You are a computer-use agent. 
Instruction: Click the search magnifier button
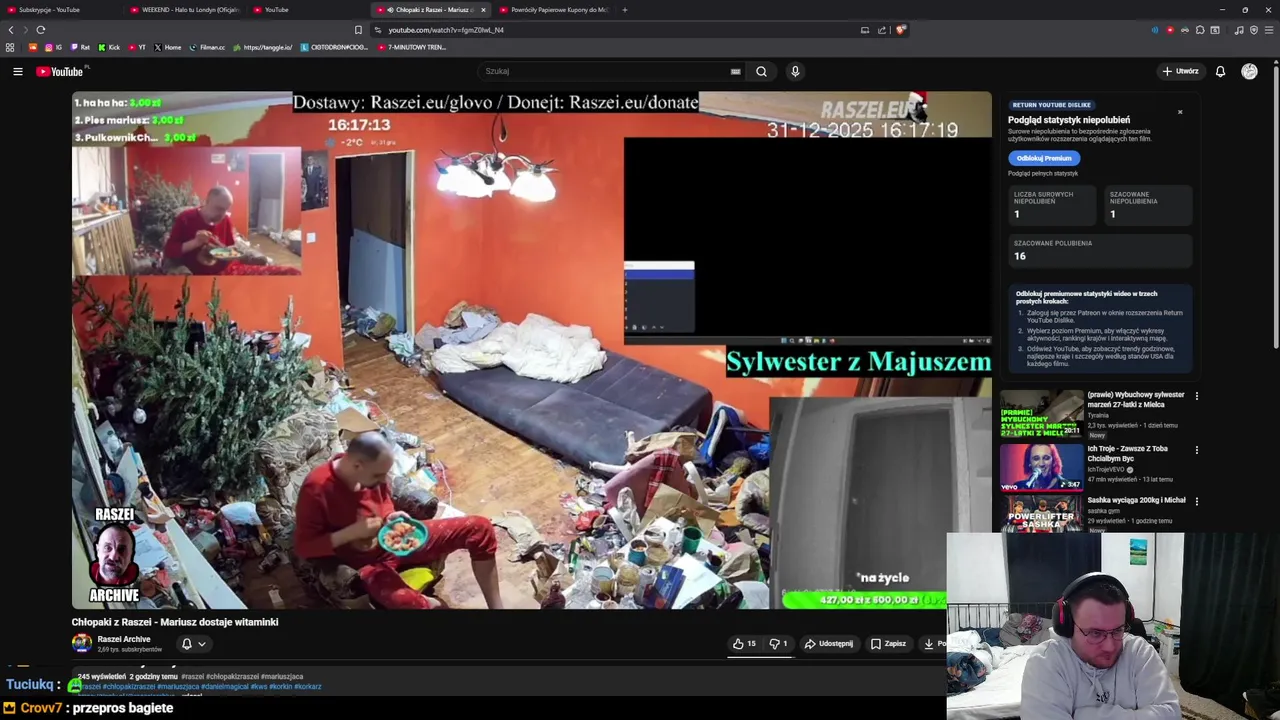pyautogui.click(x=761, y=71)
